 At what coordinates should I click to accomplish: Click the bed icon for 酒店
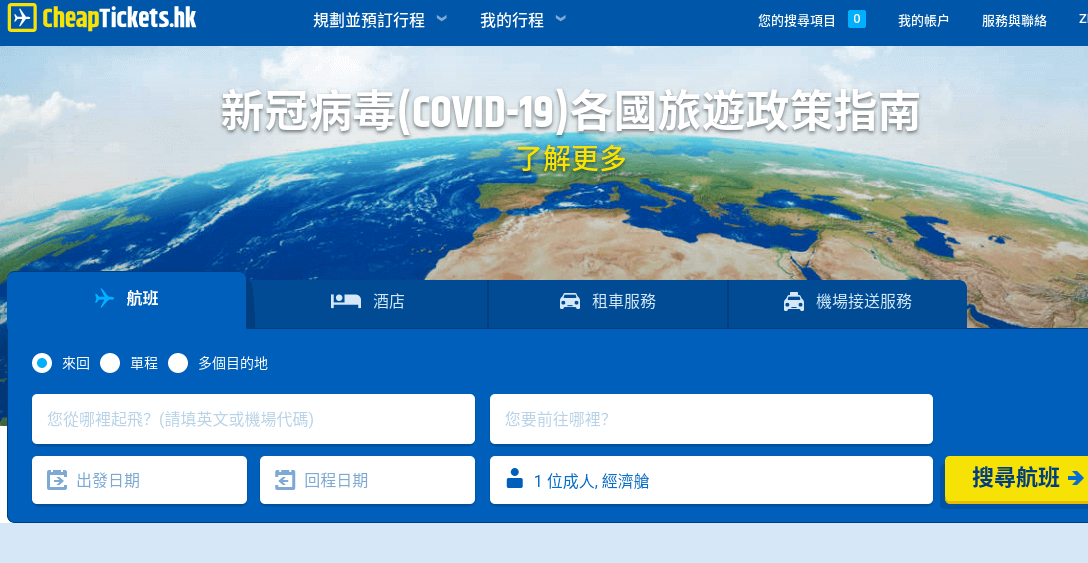pyautogui.click(x=346, y=301)
